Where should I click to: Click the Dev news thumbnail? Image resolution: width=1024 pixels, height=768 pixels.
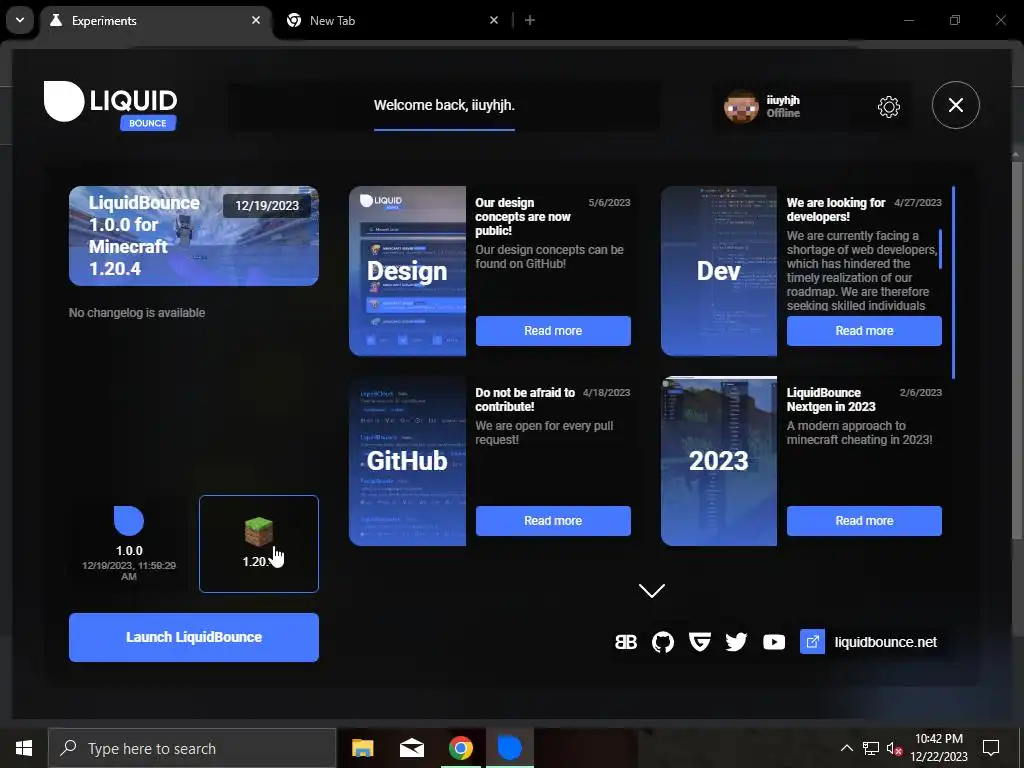719,271
